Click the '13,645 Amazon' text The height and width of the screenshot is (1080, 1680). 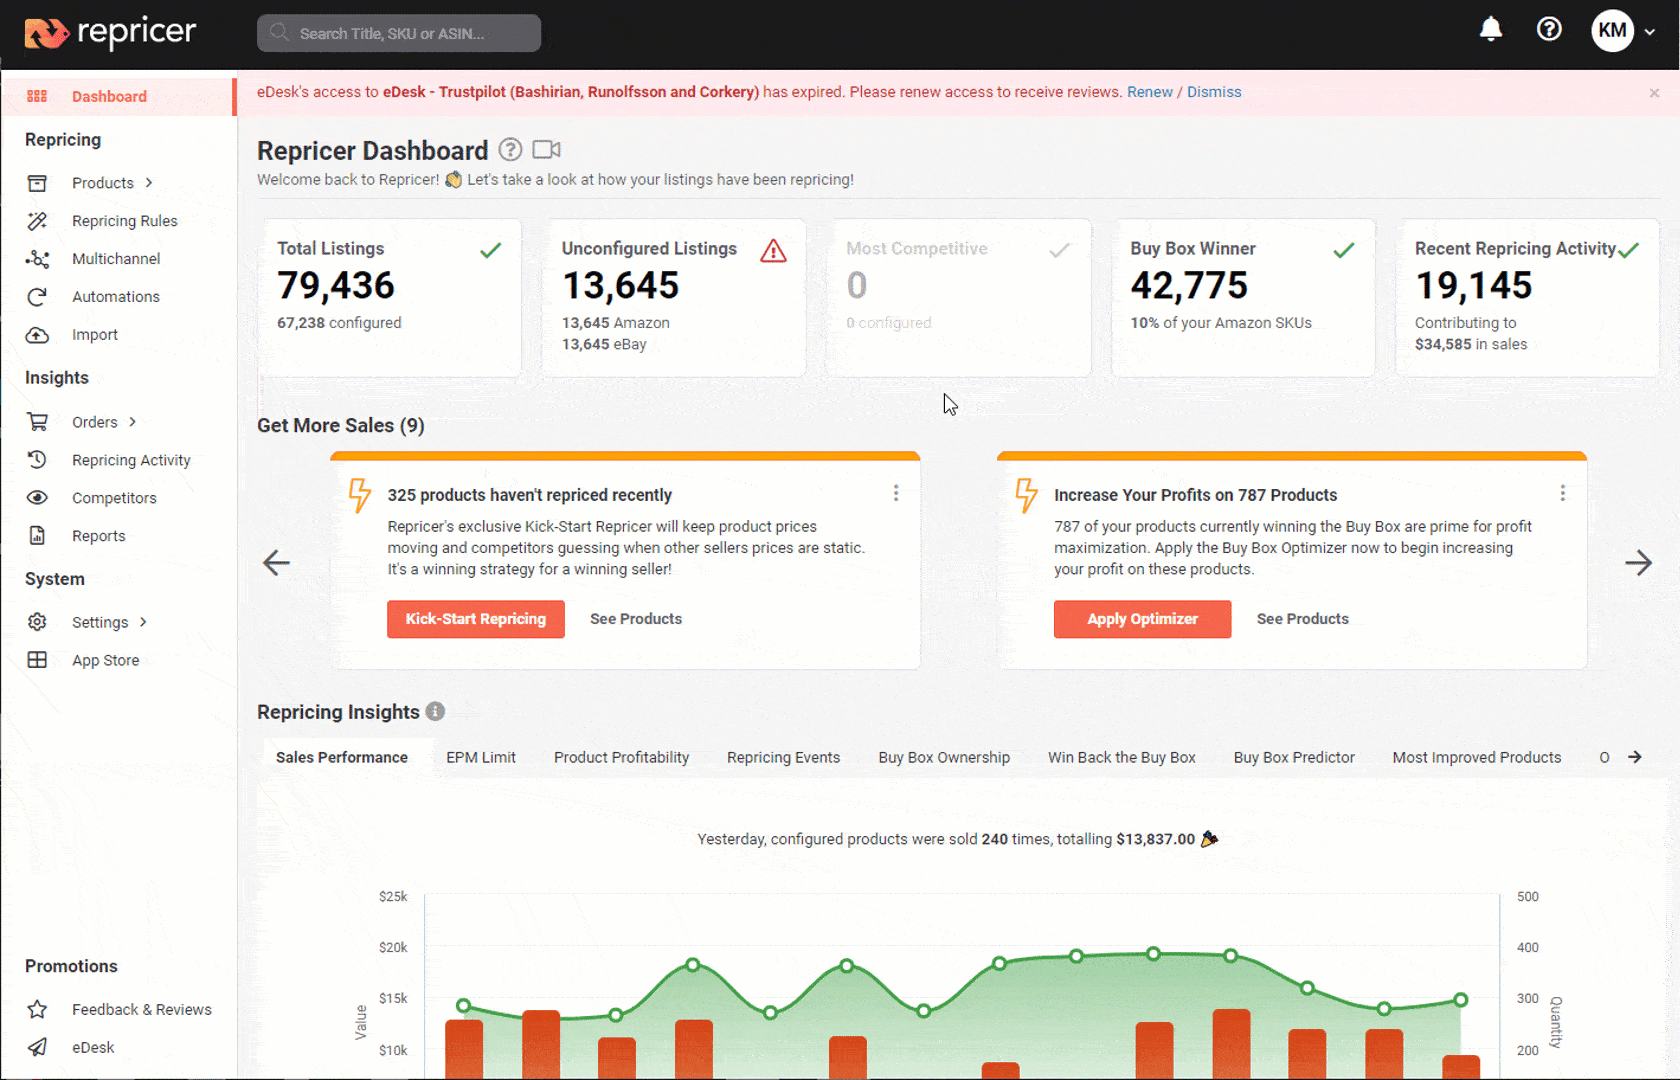click(x=615, y=323)
